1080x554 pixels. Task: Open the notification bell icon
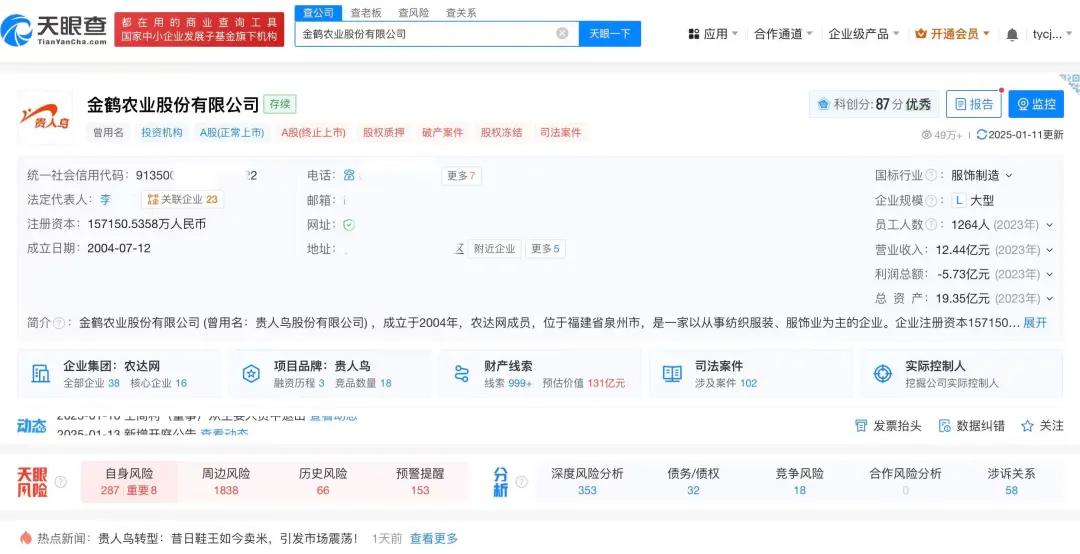point(1012,34)
